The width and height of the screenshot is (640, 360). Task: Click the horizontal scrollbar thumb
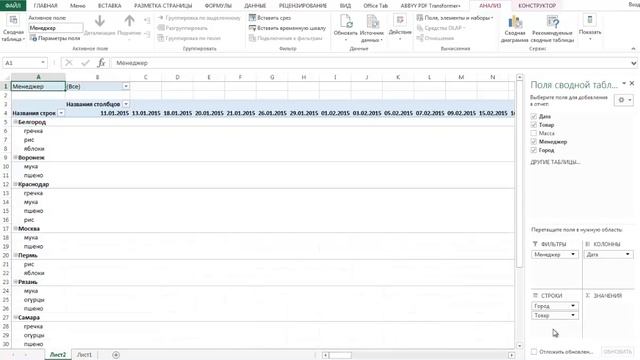click(340, 355)
